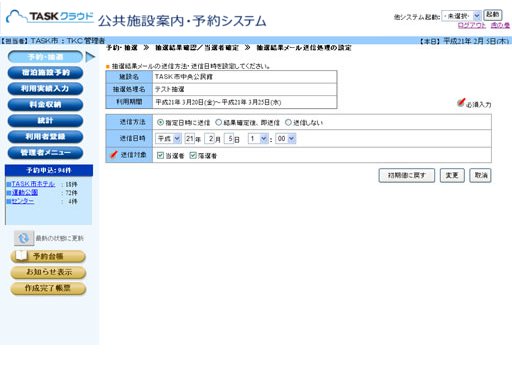Toggle the 当選者 checkbox

[160, 155]
